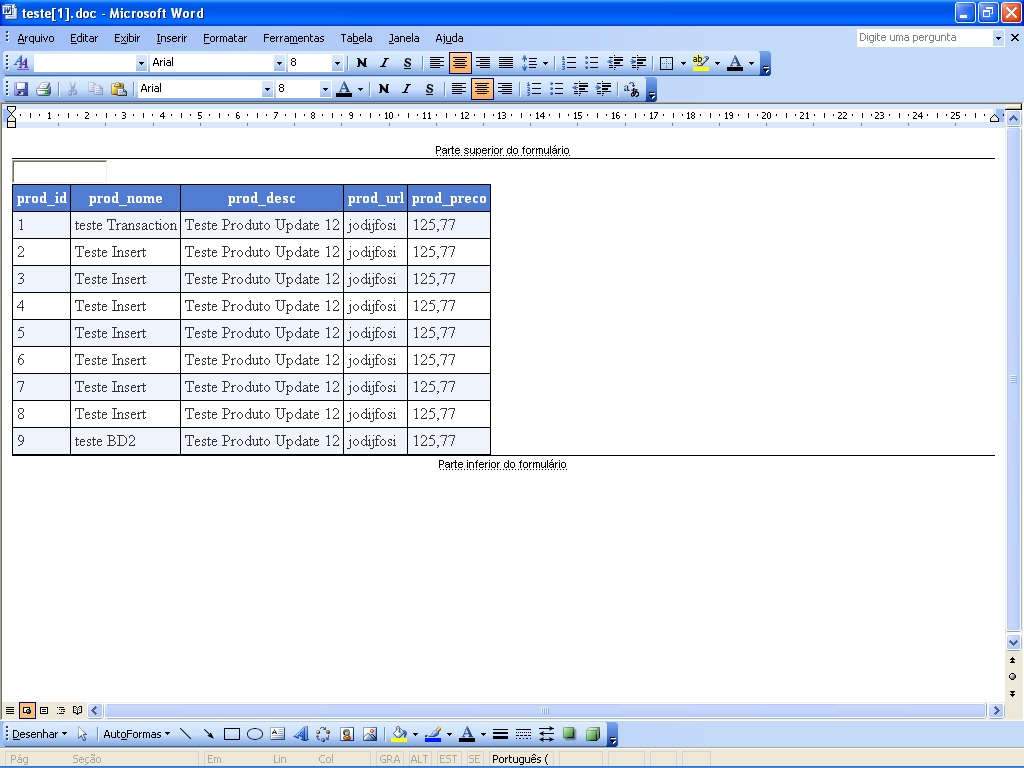The height and width of the screenshot is (768, 1024).
Task: Select the Rectangle drawing tool
Action: coord(232,734)
